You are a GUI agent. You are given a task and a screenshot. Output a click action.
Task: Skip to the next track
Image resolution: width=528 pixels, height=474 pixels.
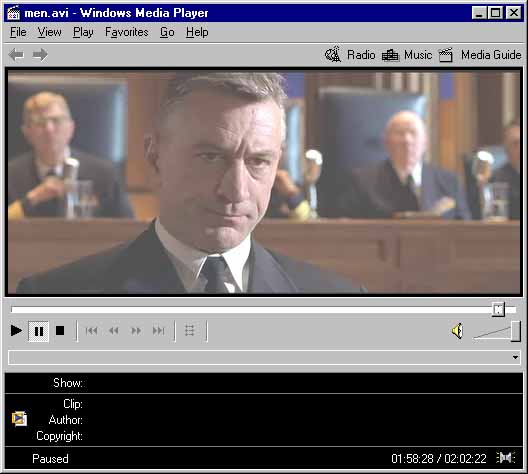click(158, 331)
